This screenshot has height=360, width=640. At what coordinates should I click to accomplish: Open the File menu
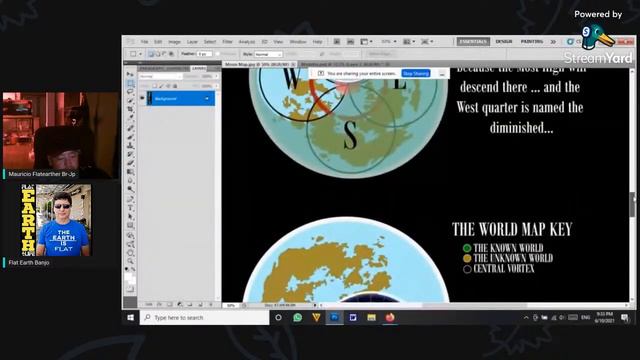(144, 42)
